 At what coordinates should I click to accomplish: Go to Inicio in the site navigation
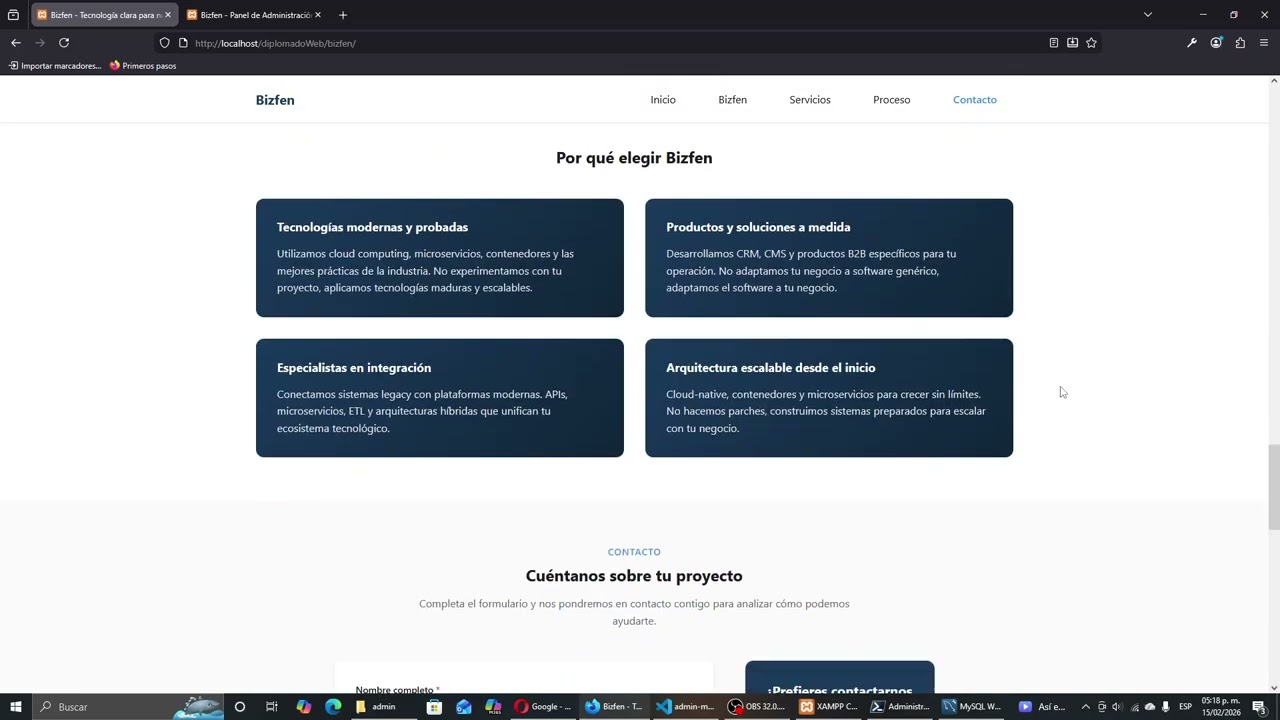[x=663, y=100]
